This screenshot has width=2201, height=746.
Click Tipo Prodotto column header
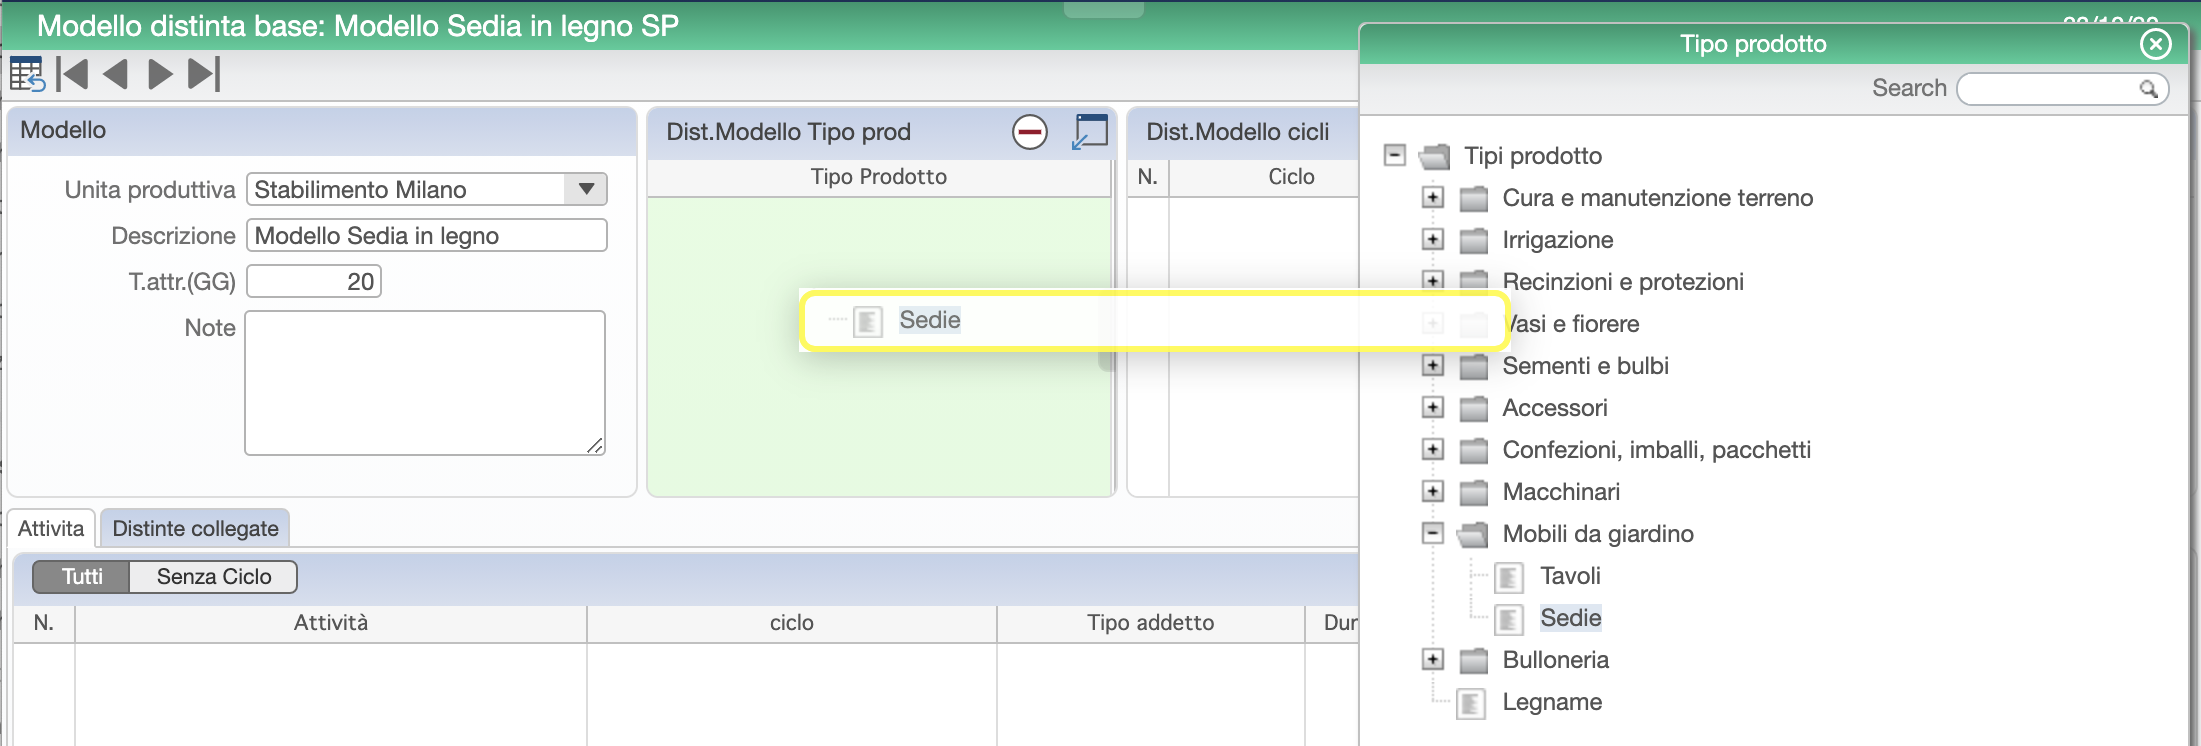(879, 177)
